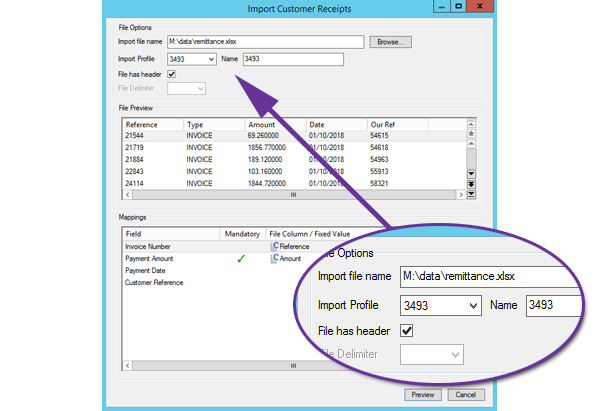
Task: Click the amount cell 103.160000
Action: point(265,171)
